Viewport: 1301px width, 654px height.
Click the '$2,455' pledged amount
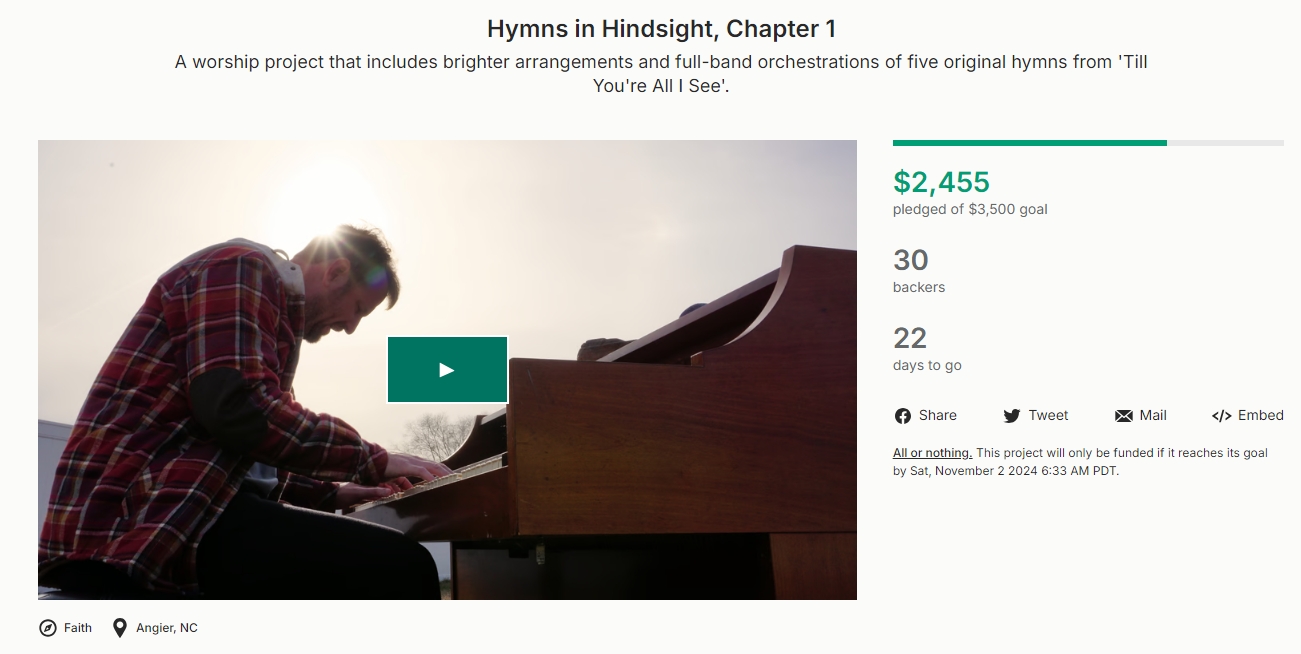[x=941, y=182]
